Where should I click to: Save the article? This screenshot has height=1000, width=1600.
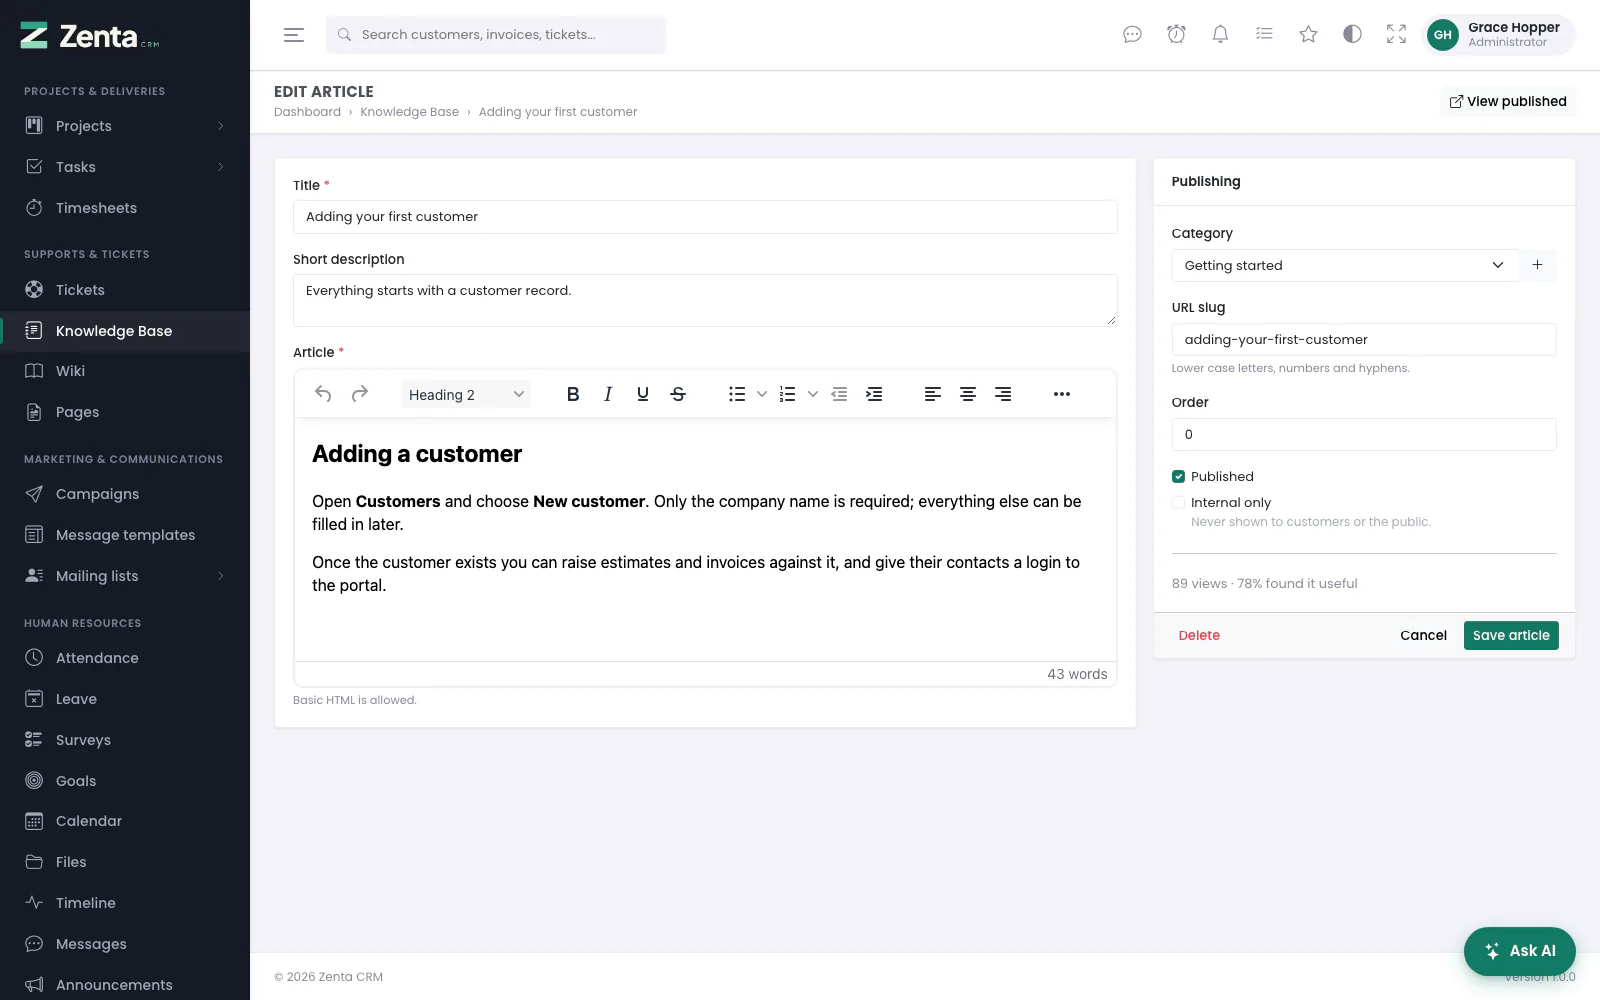point(1511,636)
